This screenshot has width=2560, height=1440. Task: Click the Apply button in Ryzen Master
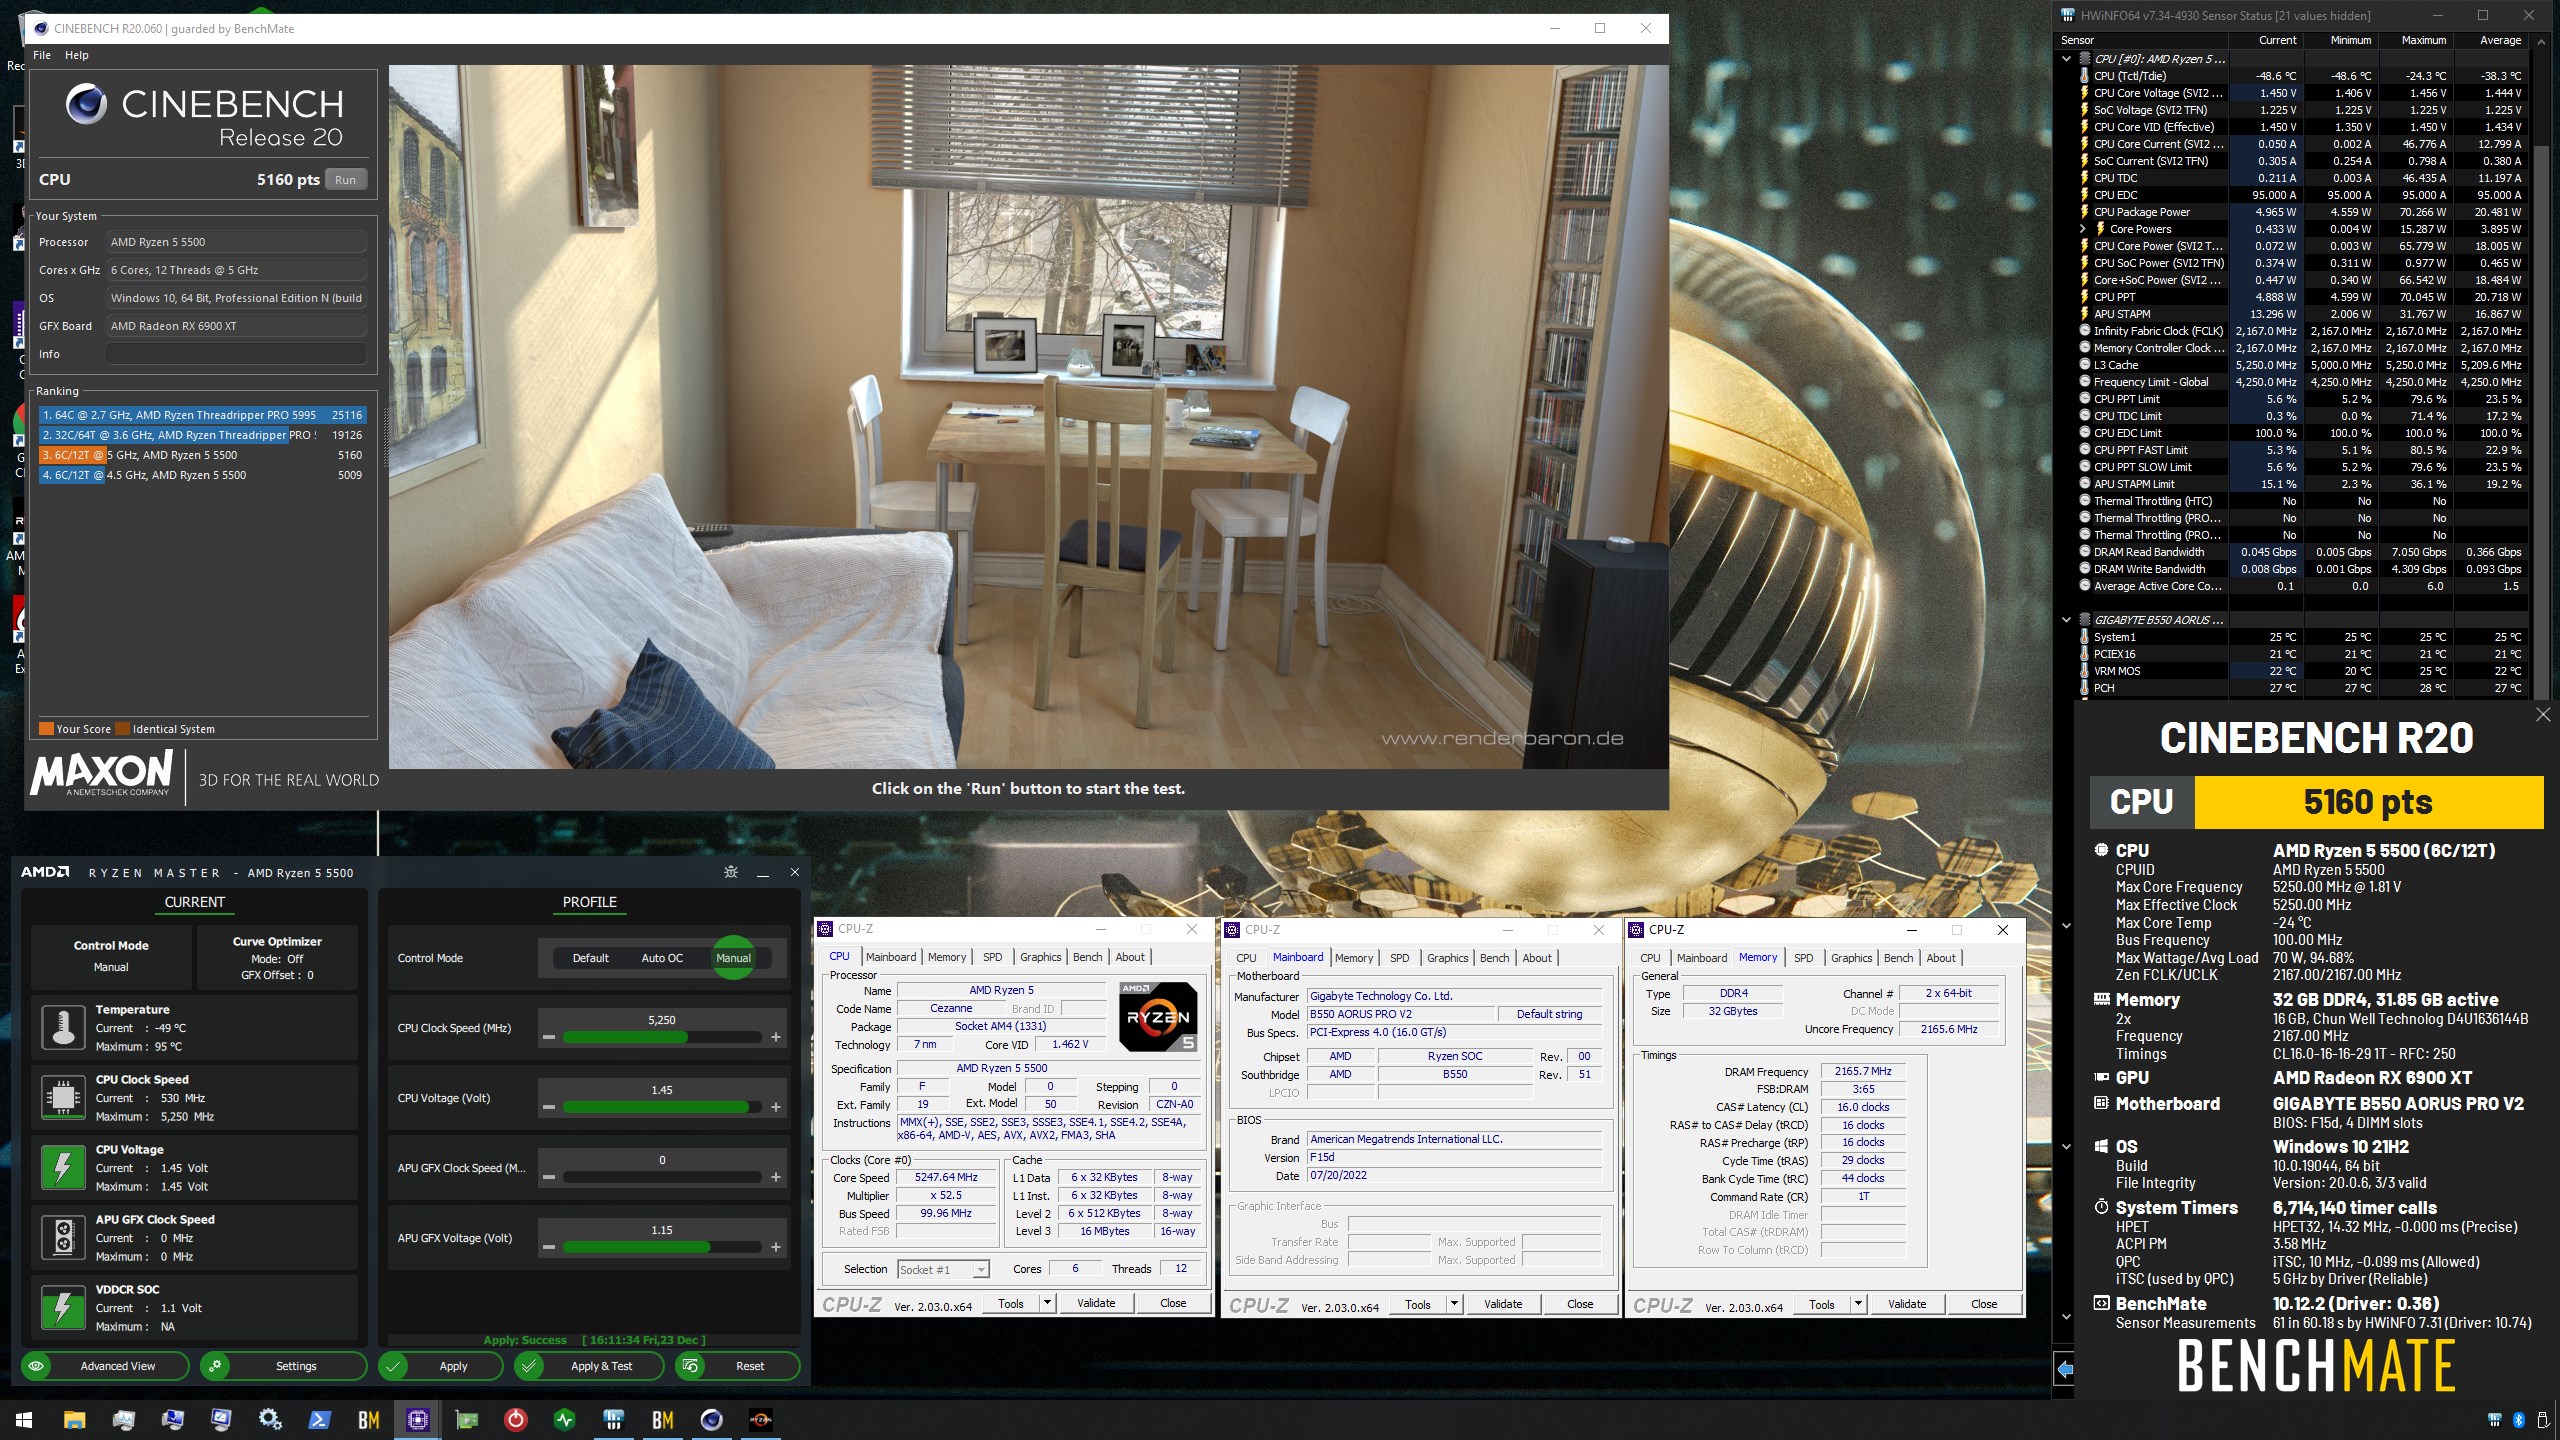(x=440, y=1366)
